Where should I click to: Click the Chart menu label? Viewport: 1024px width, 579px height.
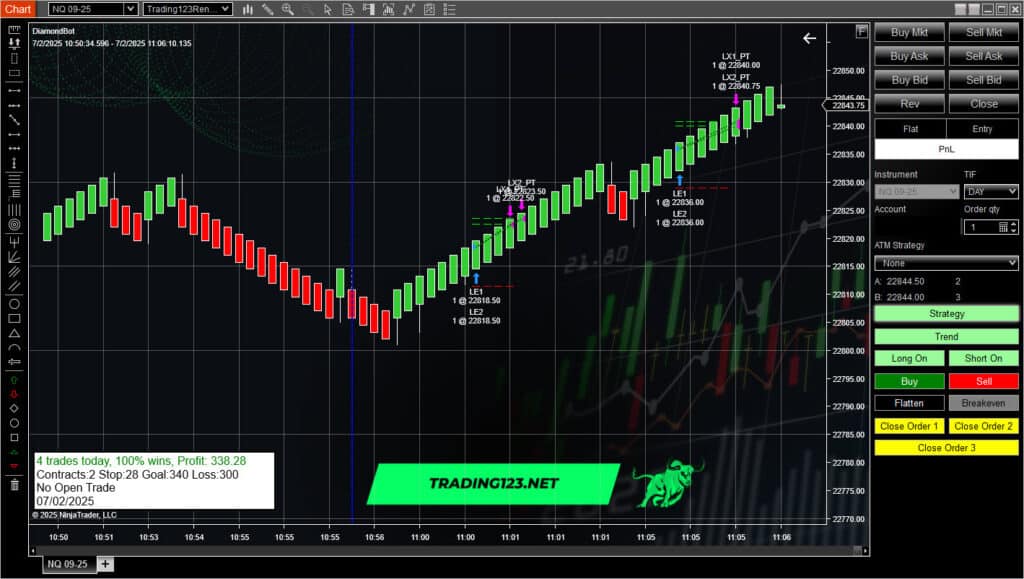coord(18,9)
